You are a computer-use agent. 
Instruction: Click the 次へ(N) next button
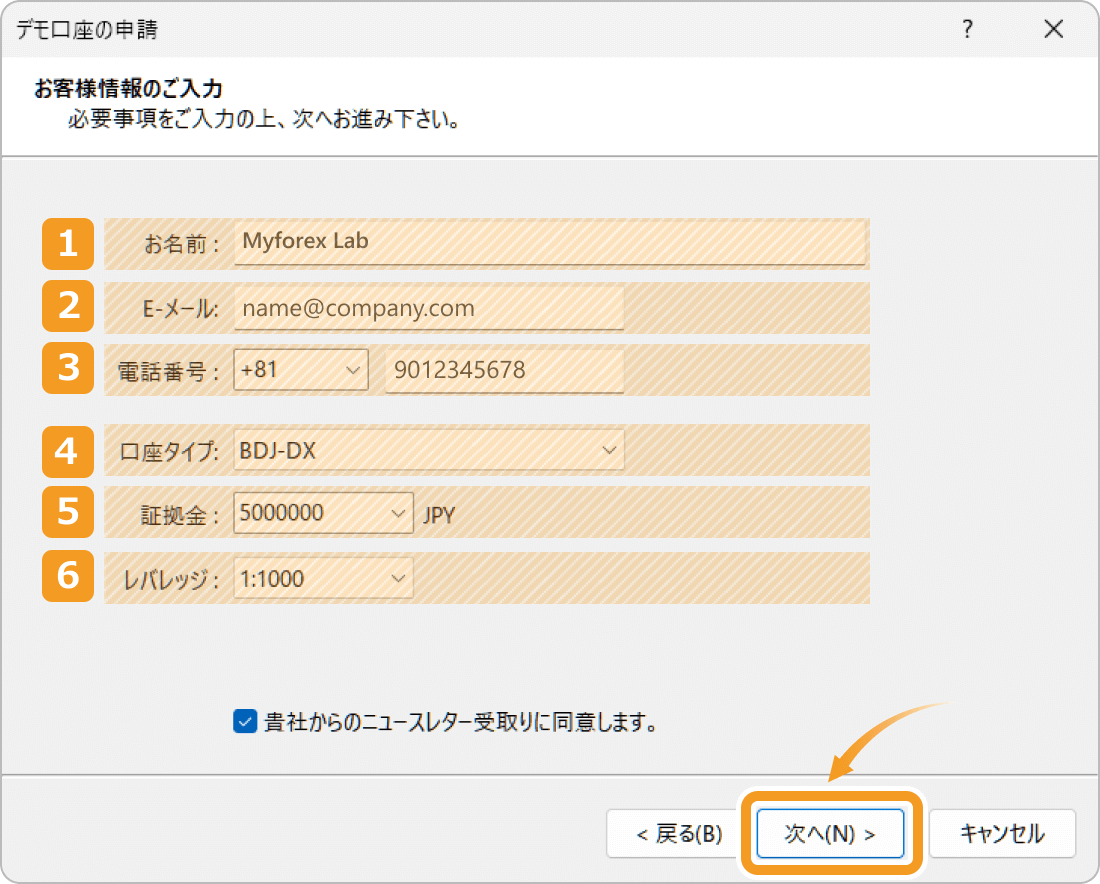[x=831, y=833]
